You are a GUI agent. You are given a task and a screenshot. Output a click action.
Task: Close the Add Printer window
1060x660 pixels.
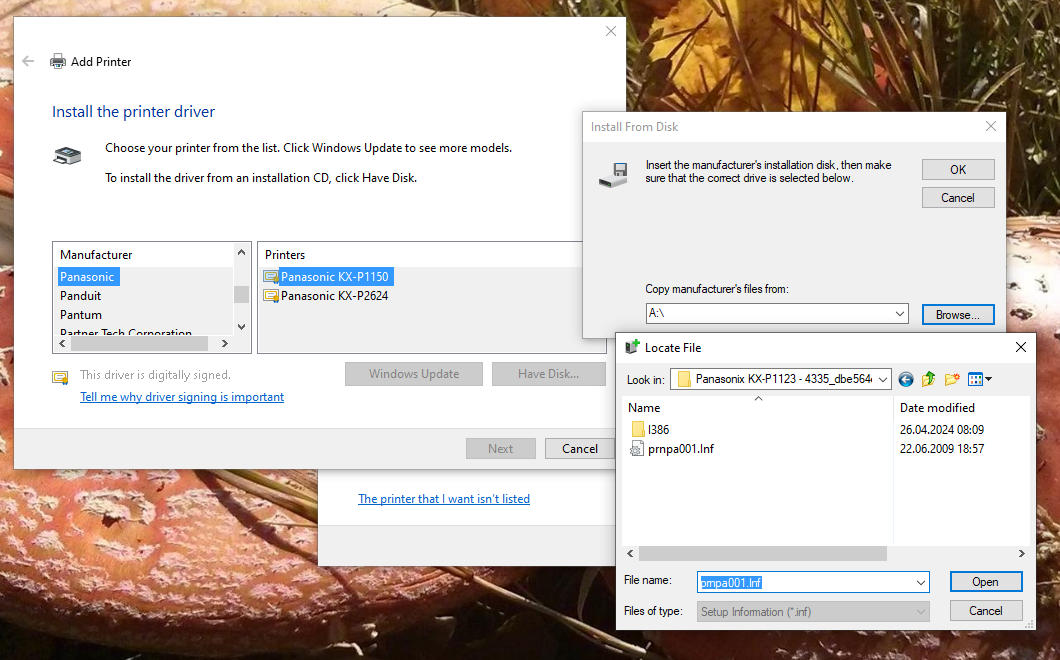pyautogui.click(x=611, y=31)
